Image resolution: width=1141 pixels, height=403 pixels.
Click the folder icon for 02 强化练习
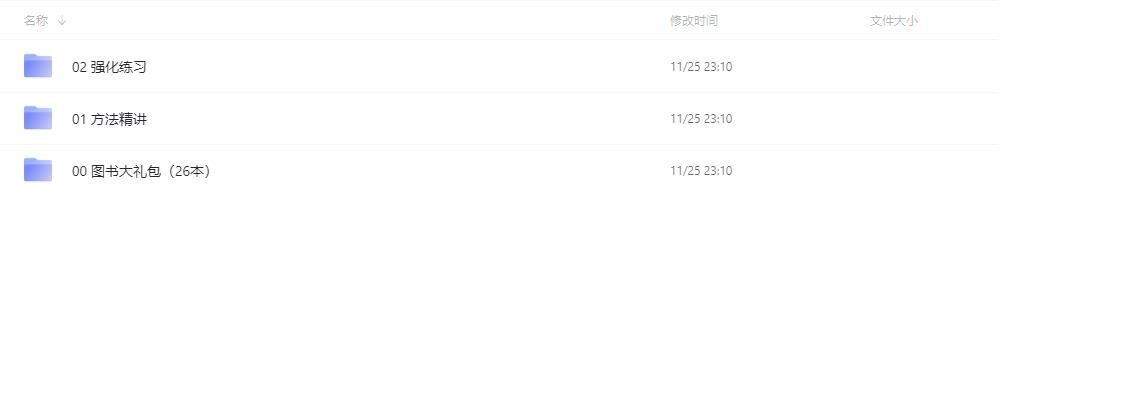tap(38, 66)
